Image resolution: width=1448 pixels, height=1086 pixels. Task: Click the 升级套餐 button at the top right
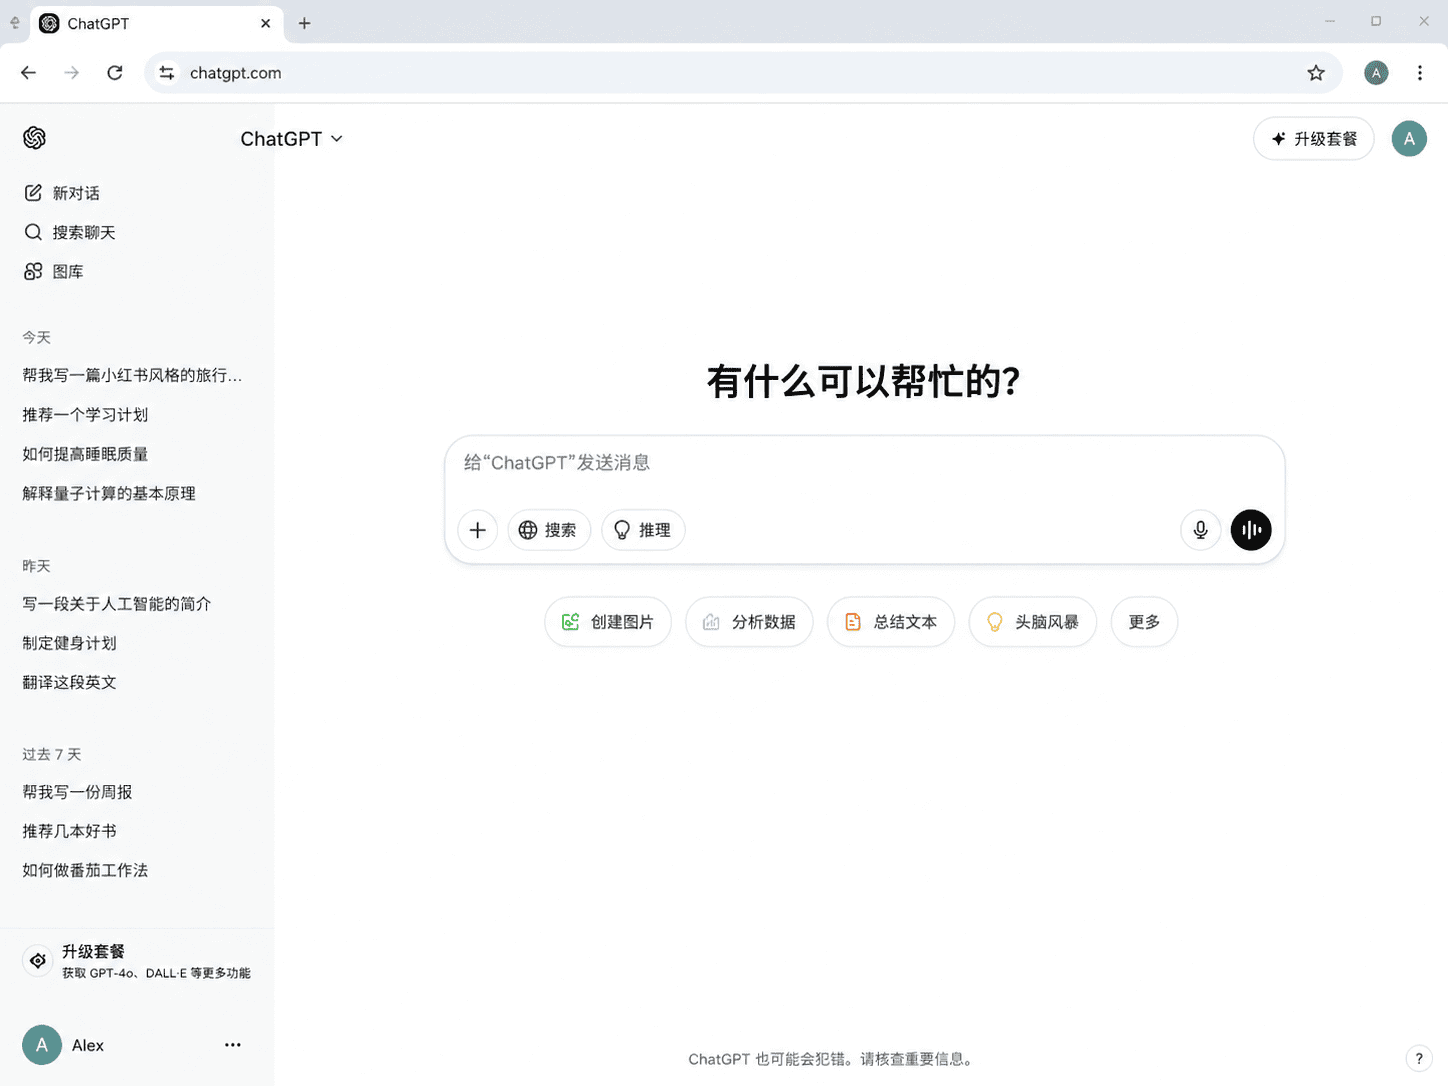pyautogui.click(x=1314, y=139)
